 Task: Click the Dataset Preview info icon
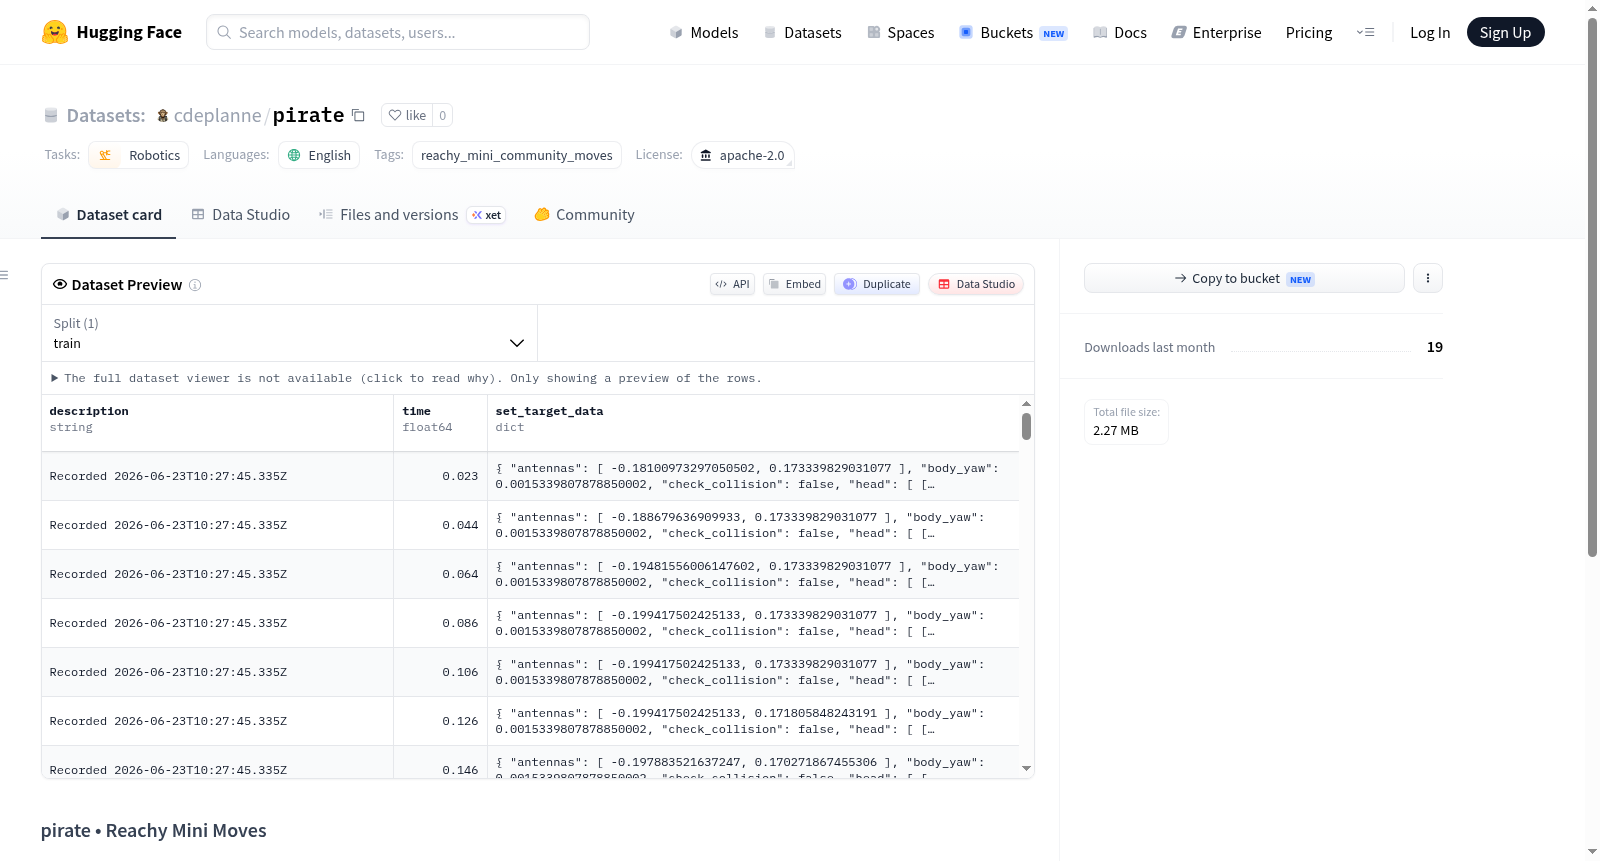point(195,285)
